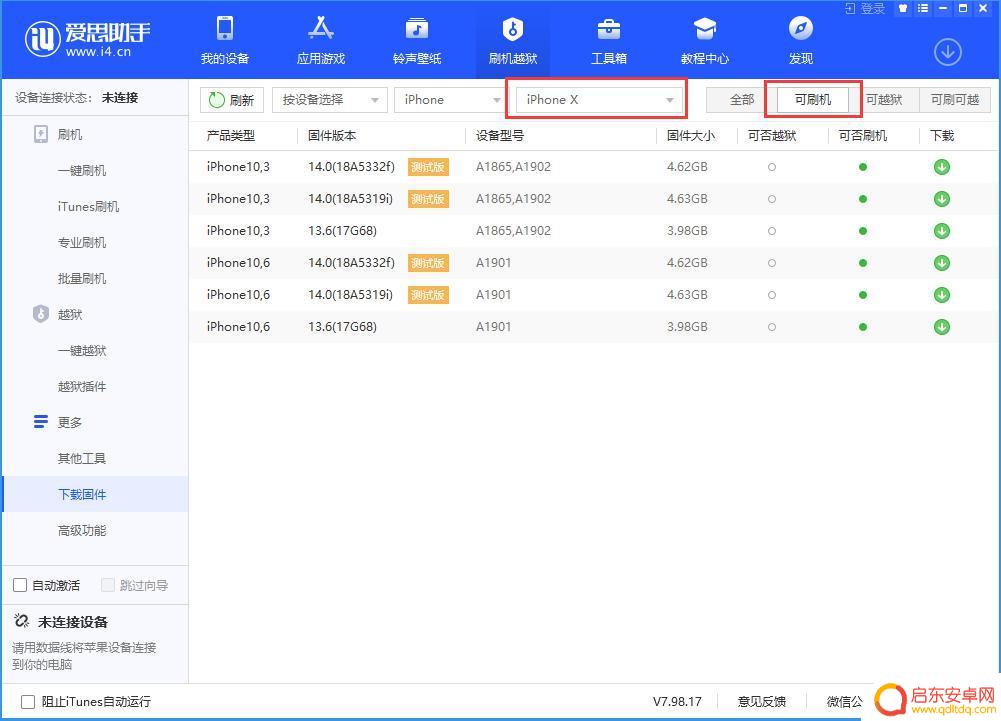Download iPhone10,6 14.0(18A5332f) firmware

[x=942, y=263]
